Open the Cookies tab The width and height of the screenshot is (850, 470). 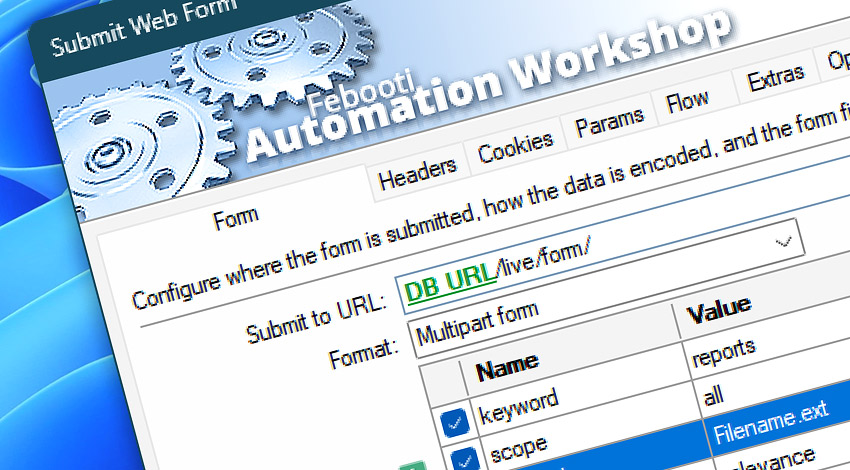(x=515, y=146)
